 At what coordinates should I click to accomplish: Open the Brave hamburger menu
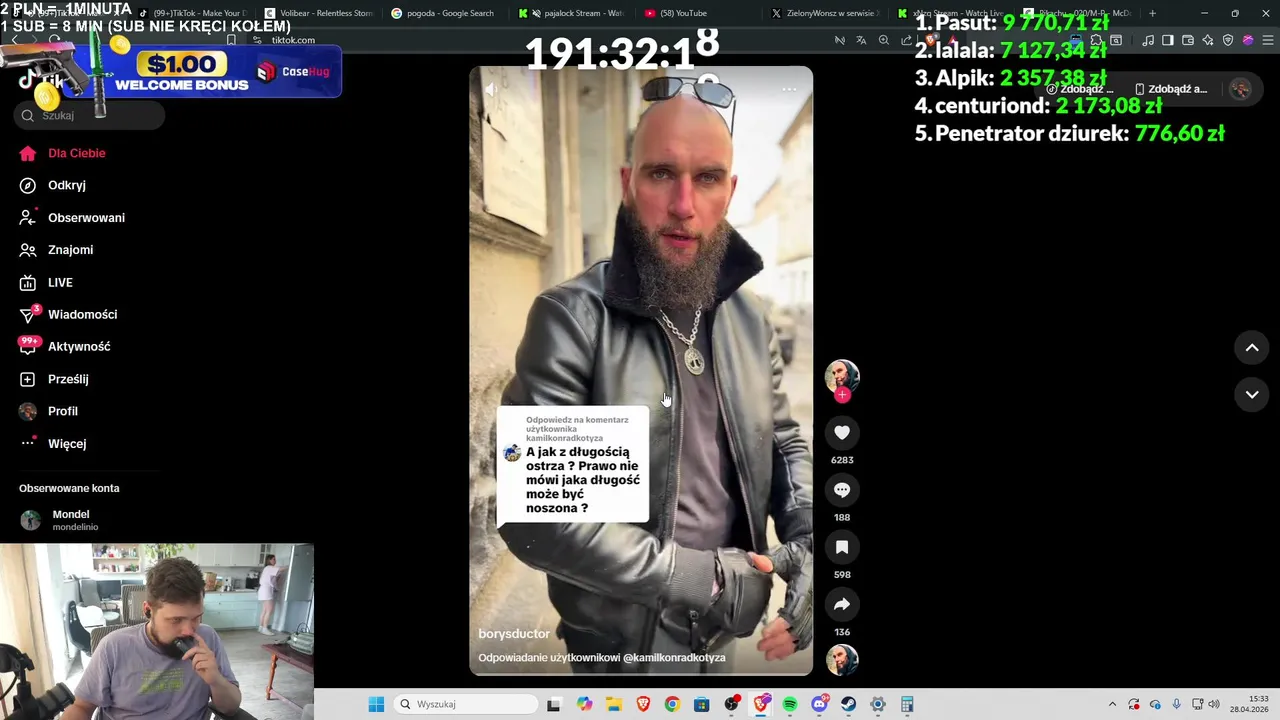point(1266,40)
